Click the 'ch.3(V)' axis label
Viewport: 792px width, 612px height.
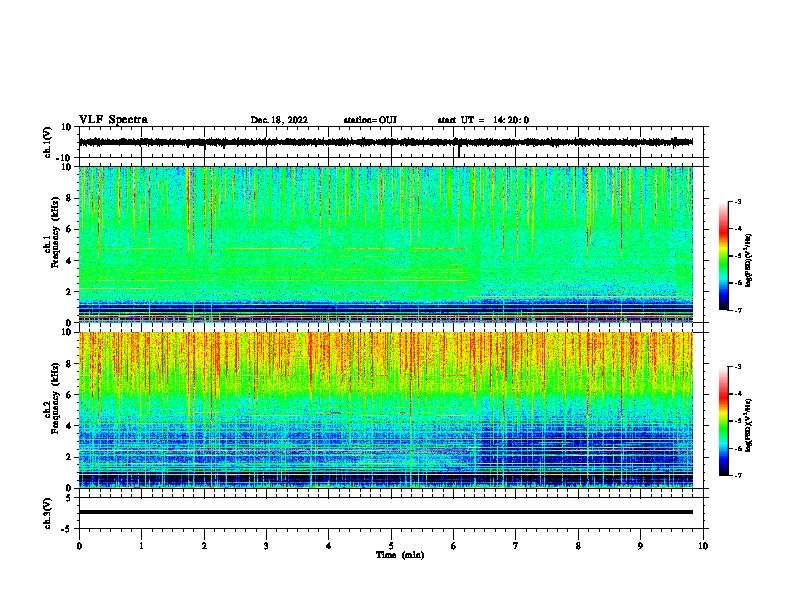point(48,513)
